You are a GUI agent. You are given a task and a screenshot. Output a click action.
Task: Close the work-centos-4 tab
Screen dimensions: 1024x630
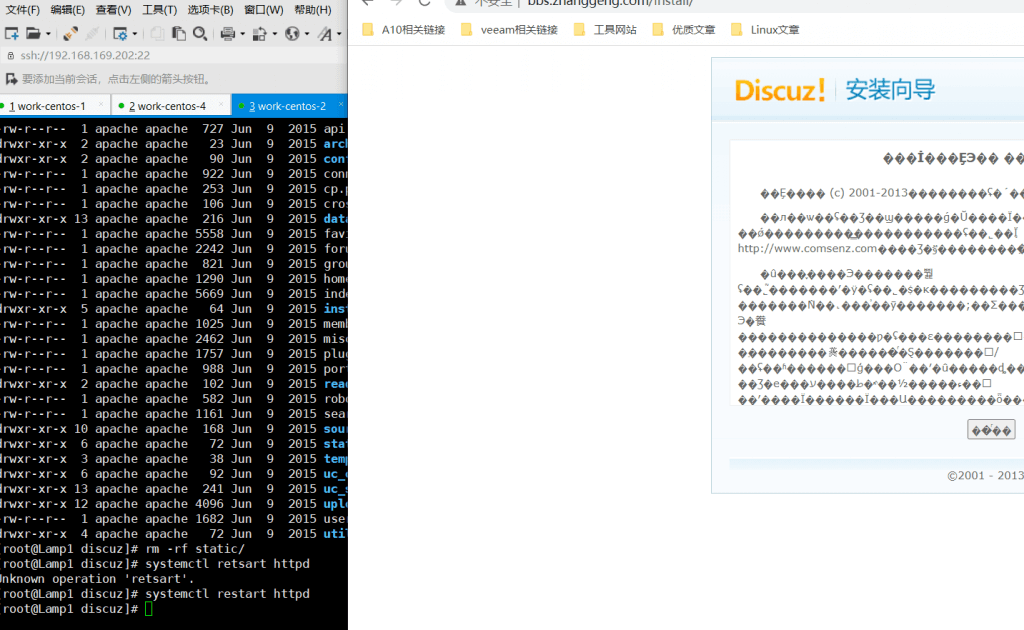point(221,104)
